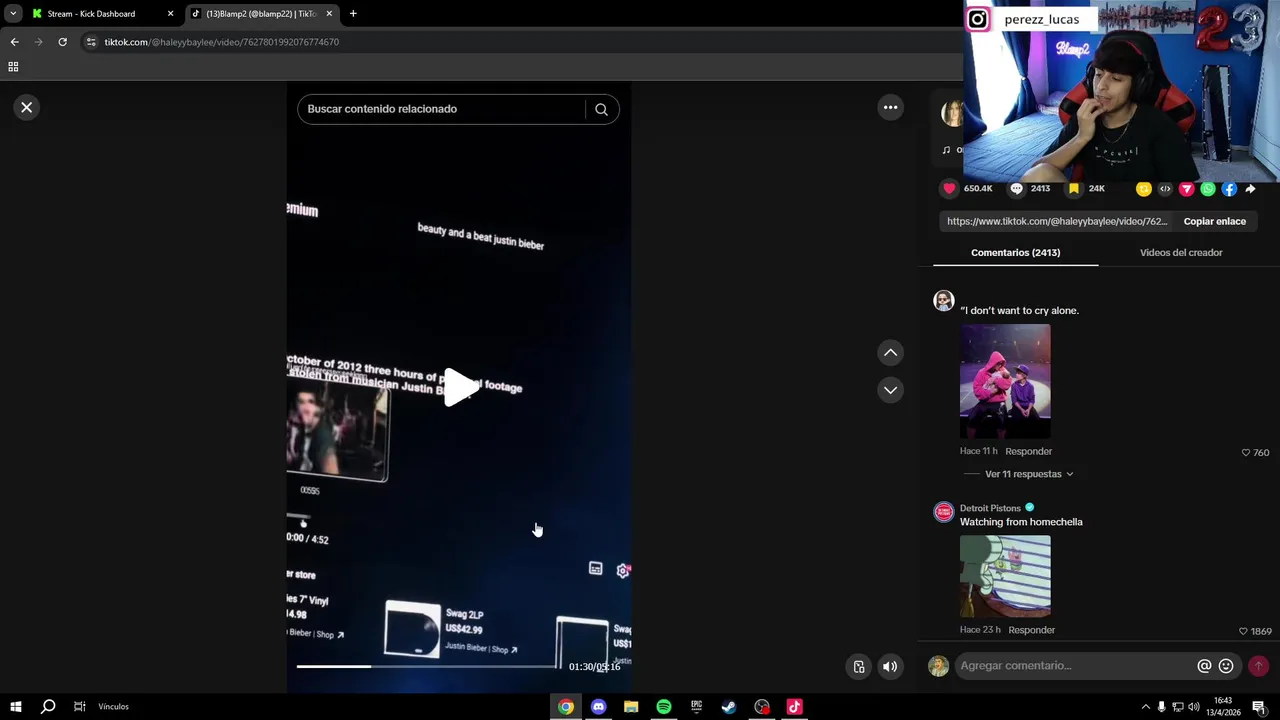Get embed code with the </> icon
This screenshot has width=1280, height=720.
point(1165,189)
